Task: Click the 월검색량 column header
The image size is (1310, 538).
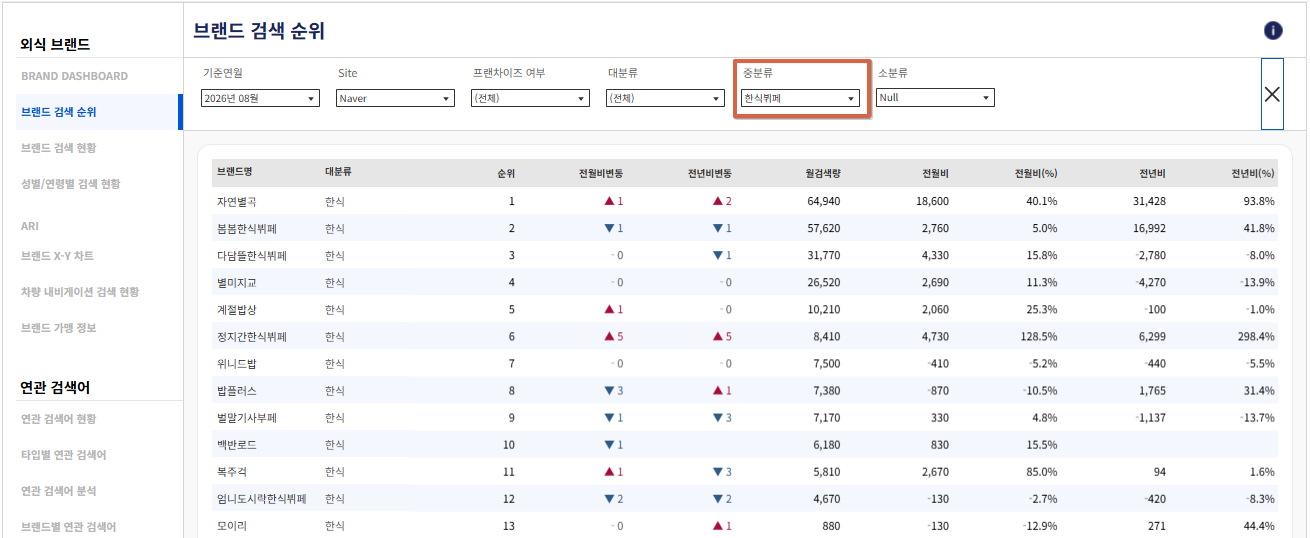Action: tap(823, 173)
